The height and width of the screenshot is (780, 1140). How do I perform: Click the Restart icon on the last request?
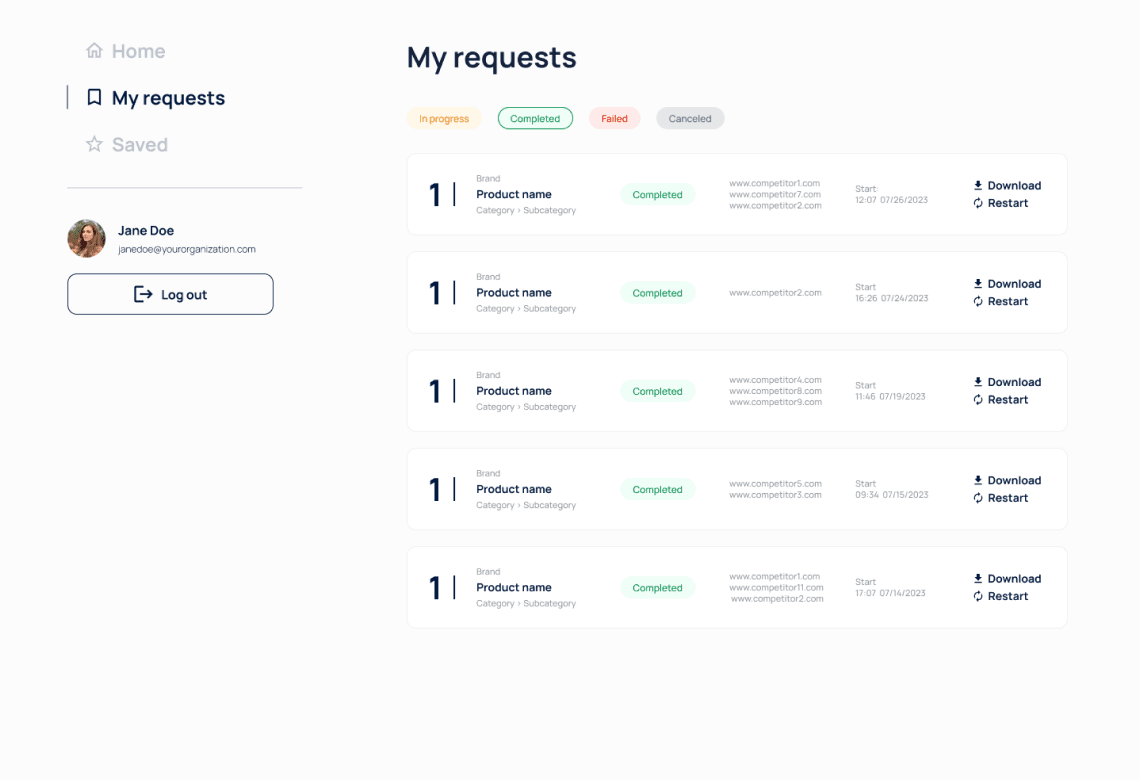pos(978,596)
